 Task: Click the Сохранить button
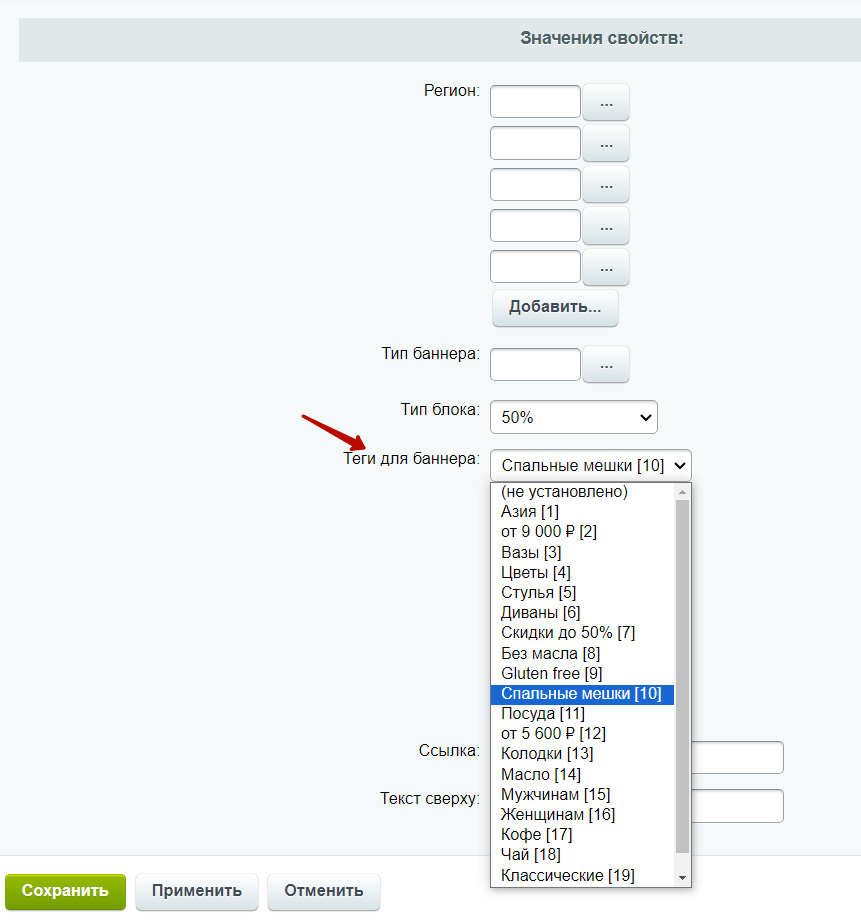coord(65,891)
